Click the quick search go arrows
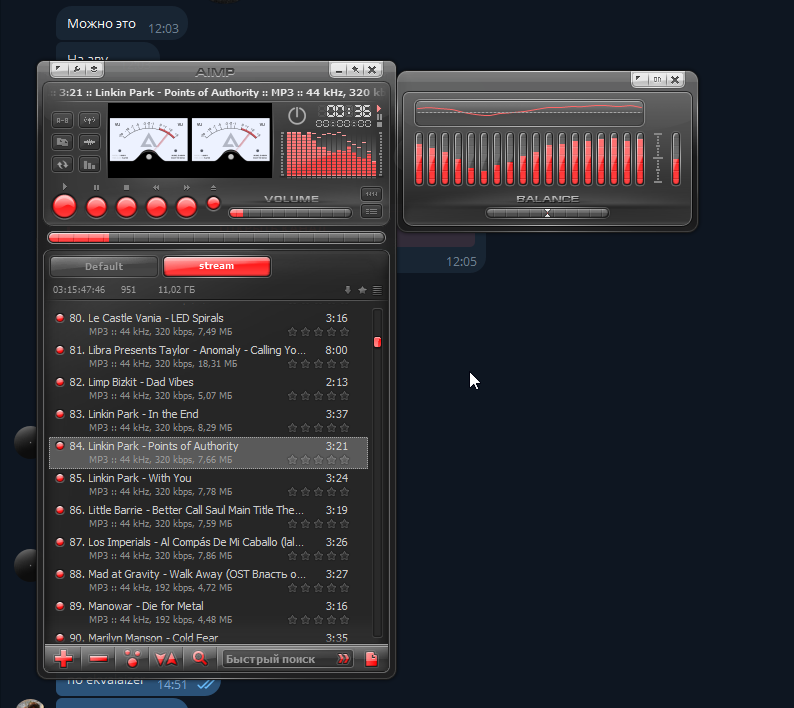 [343, 659]
